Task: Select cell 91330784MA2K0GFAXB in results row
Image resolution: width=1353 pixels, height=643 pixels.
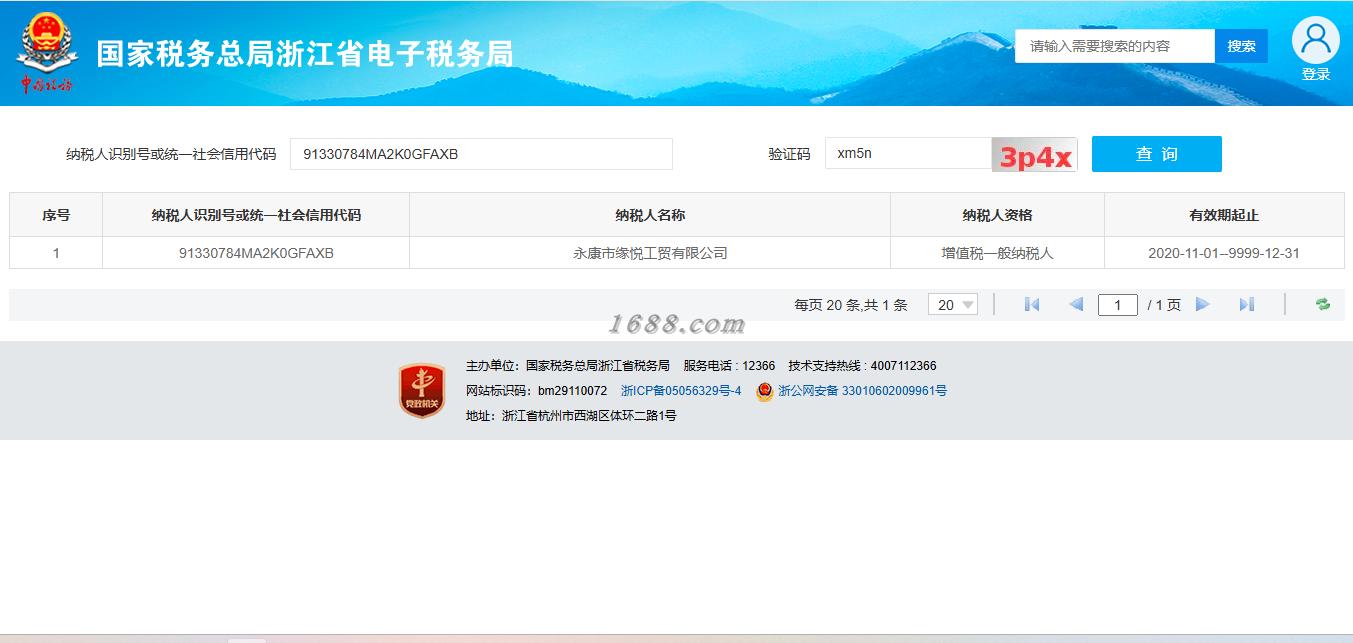Action: pyautogui.click(x=256, y=253)
